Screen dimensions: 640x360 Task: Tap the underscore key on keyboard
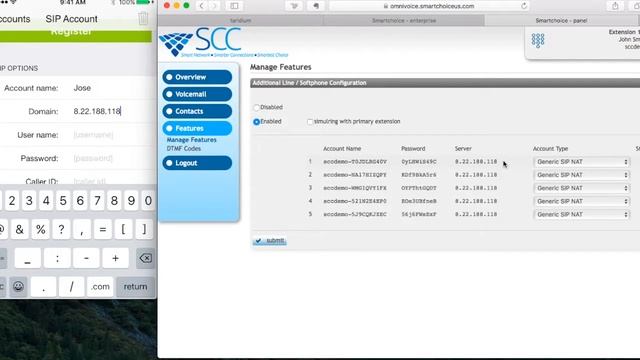tap(27, 258)
